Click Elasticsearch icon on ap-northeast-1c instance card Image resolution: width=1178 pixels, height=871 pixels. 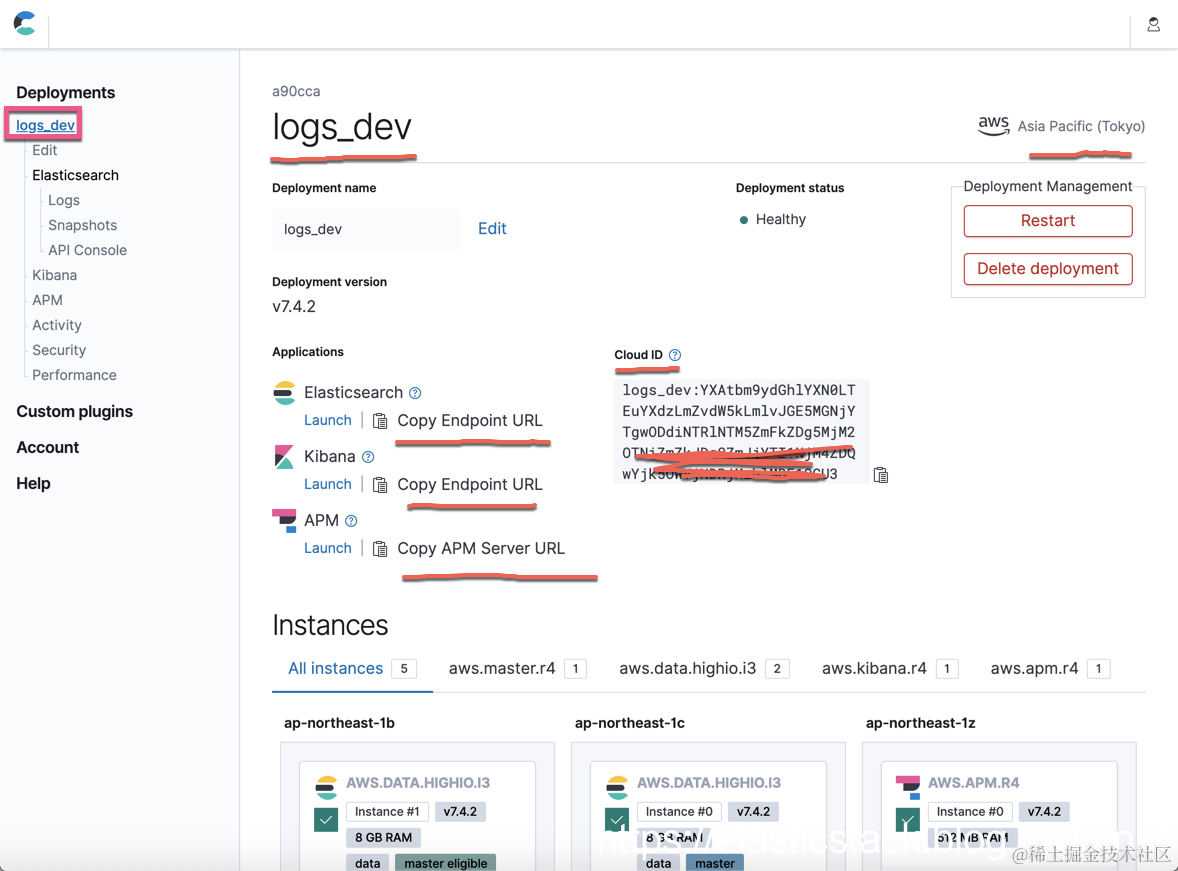pos(617,787)
